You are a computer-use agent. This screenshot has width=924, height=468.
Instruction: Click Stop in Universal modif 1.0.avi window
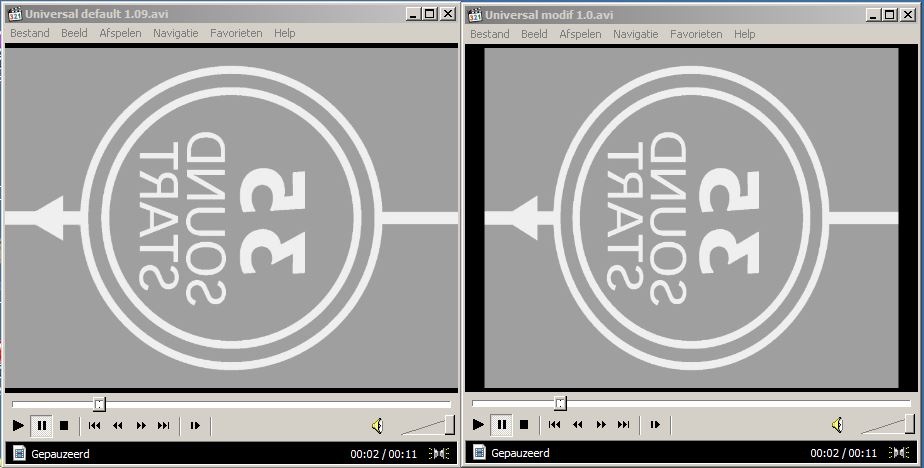[x=524, y=424]
